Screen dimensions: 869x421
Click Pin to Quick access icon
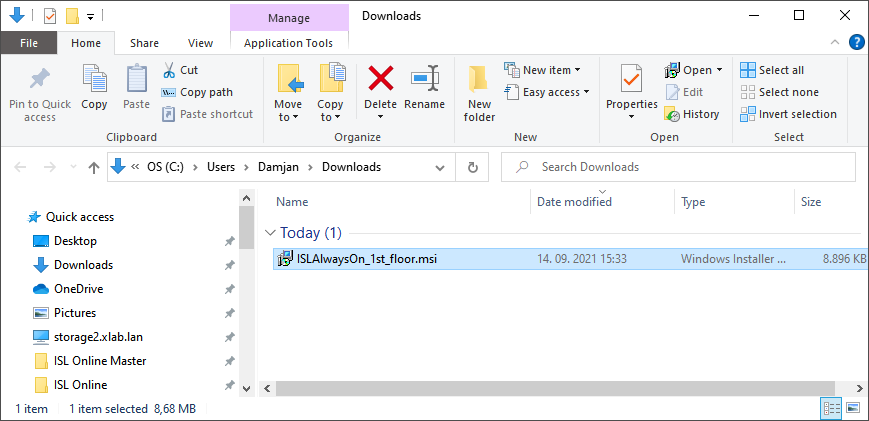coord(40,79)
